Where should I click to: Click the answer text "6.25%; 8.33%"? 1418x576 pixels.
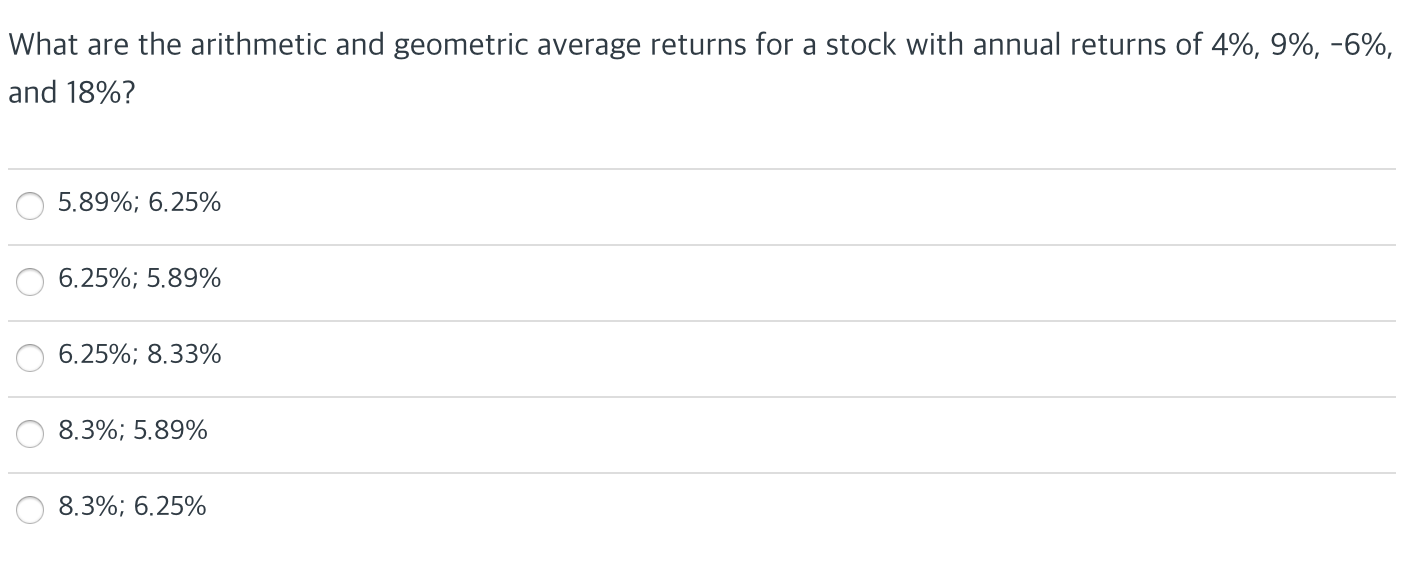[138, 355]
